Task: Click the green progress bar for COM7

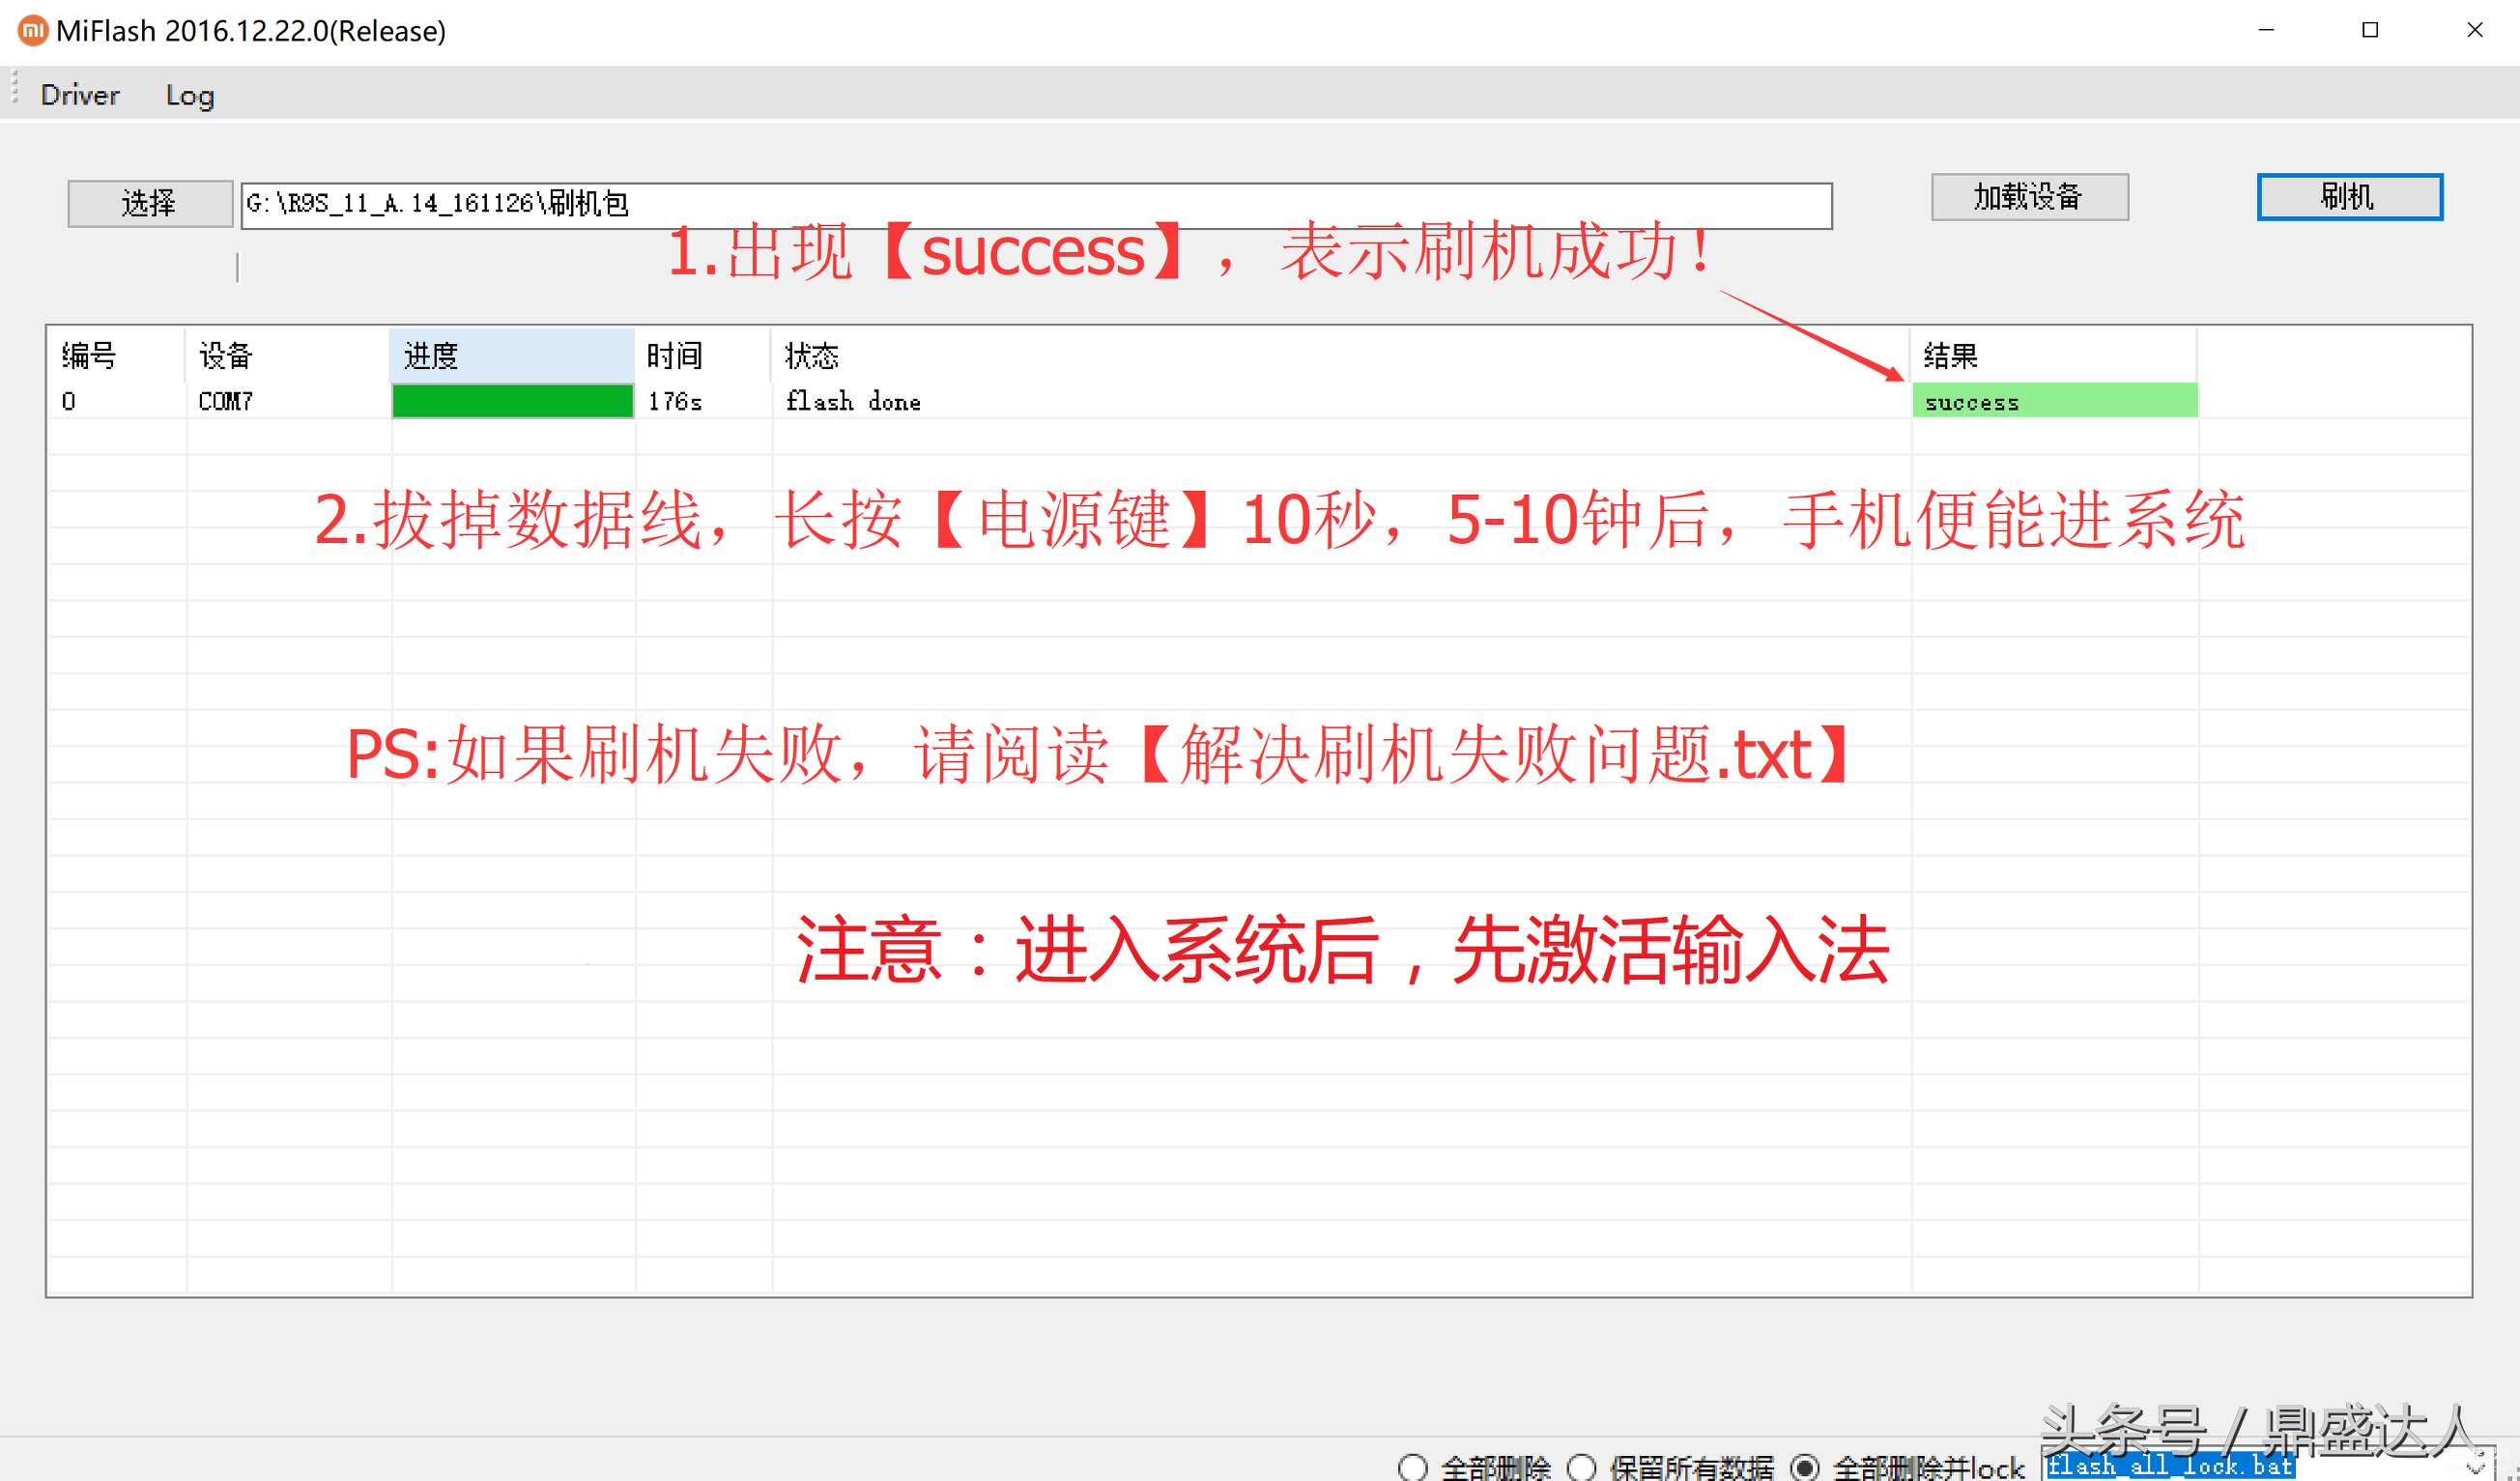Action: 512,401
